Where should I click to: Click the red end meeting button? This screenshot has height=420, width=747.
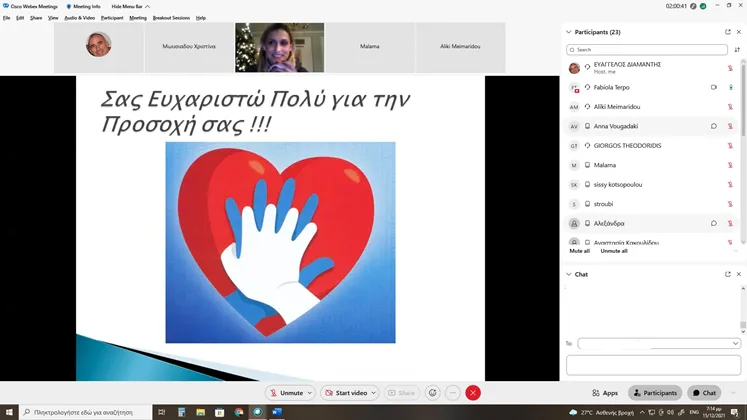click(x=473, y=393)
